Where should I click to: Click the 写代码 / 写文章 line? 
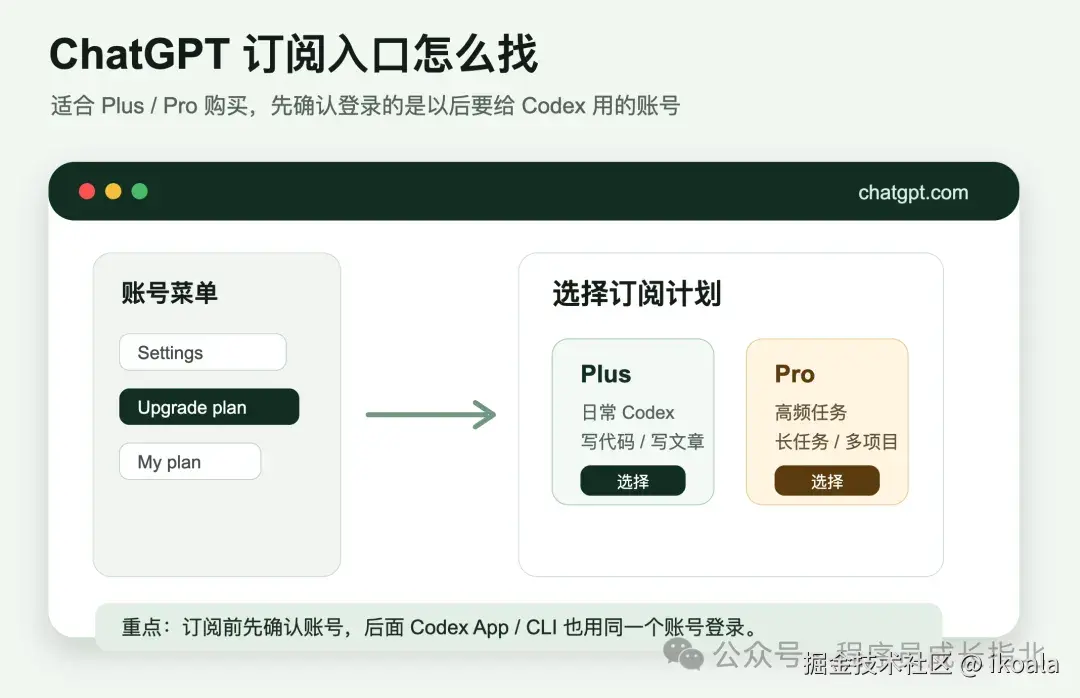[x=642, y=441]
